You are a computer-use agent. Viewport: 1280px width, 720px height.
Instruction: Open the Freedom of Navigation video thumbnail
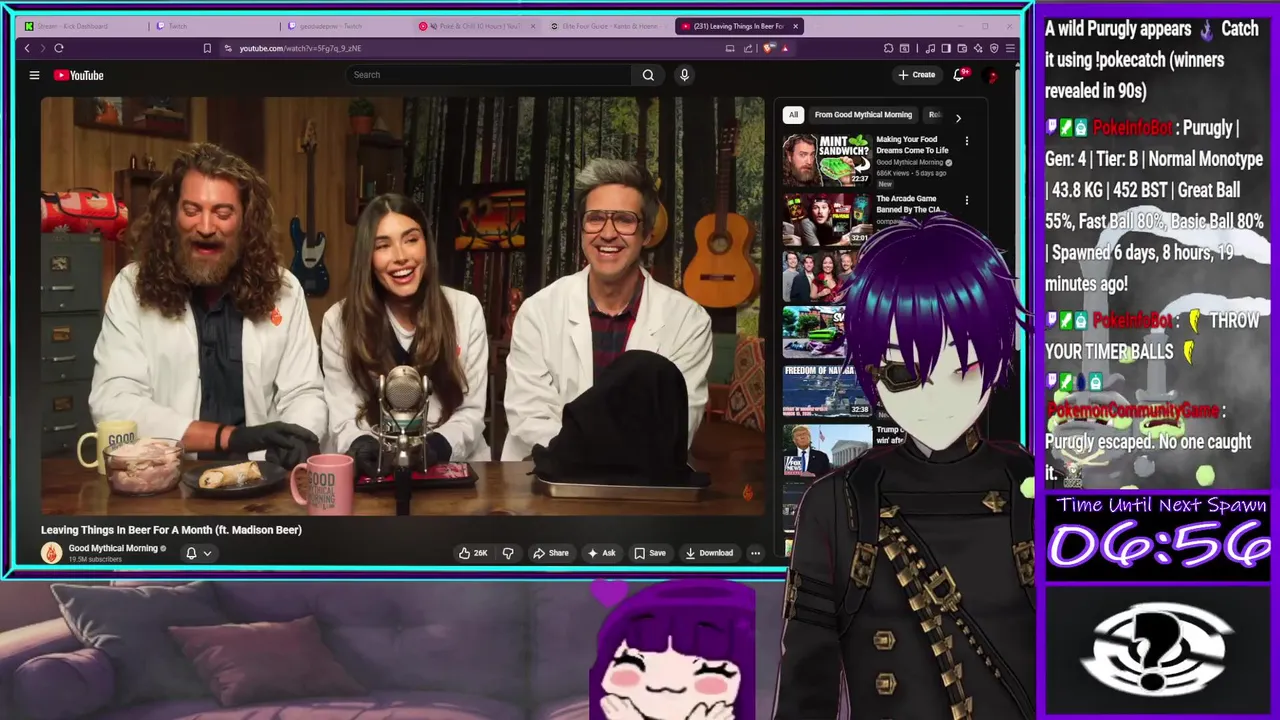pyautogui.click(x=827, y=390)
